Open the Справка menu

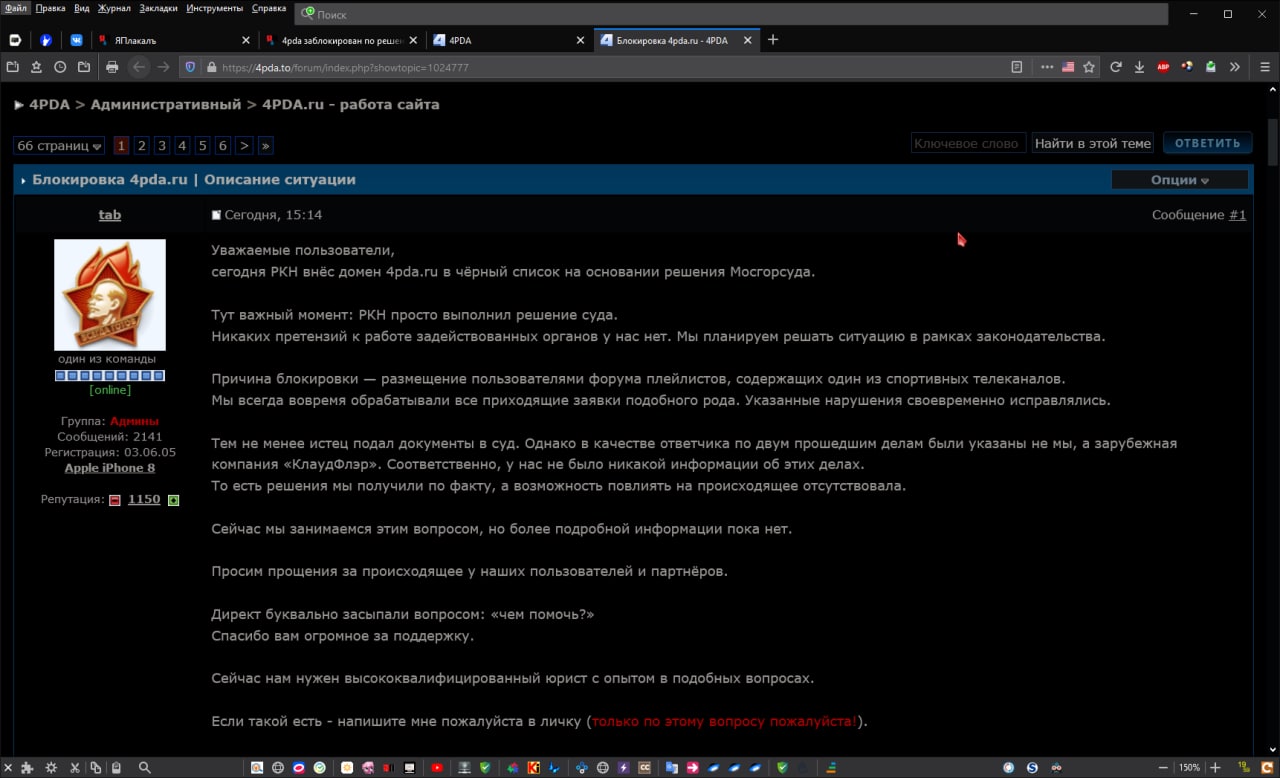point(269,8)
